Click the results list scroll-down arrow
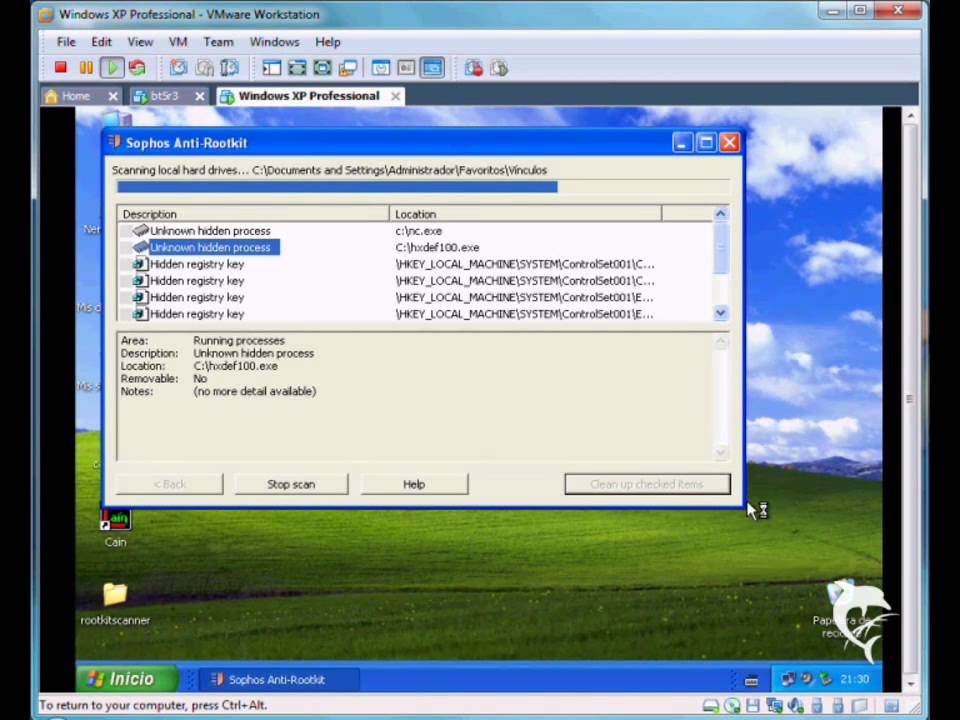Image resolution: width=960 pixels, height=720 pixels. click(x=721, y=313)
